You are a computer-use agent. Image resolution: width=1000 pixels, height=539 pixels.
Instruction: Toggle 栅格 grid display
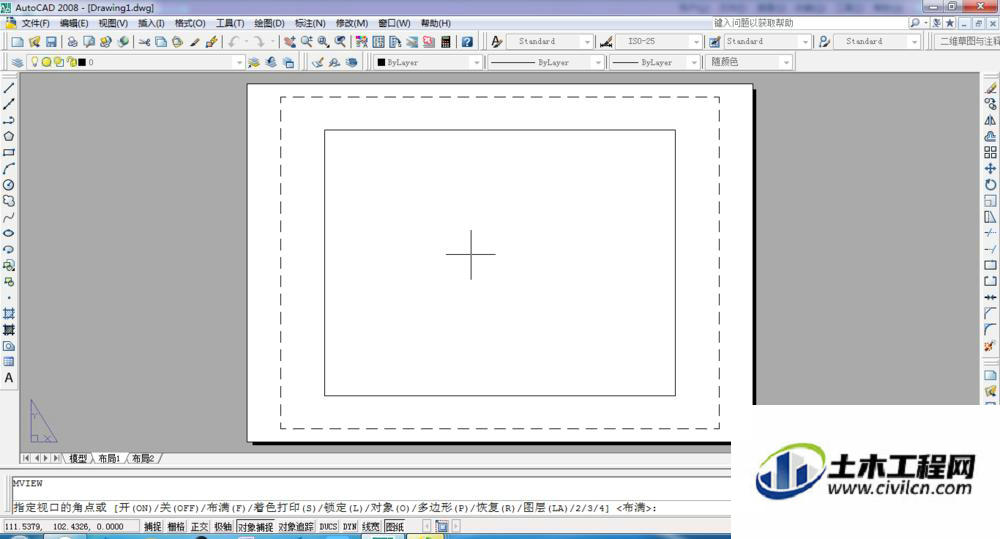click(x=176, y=526)
